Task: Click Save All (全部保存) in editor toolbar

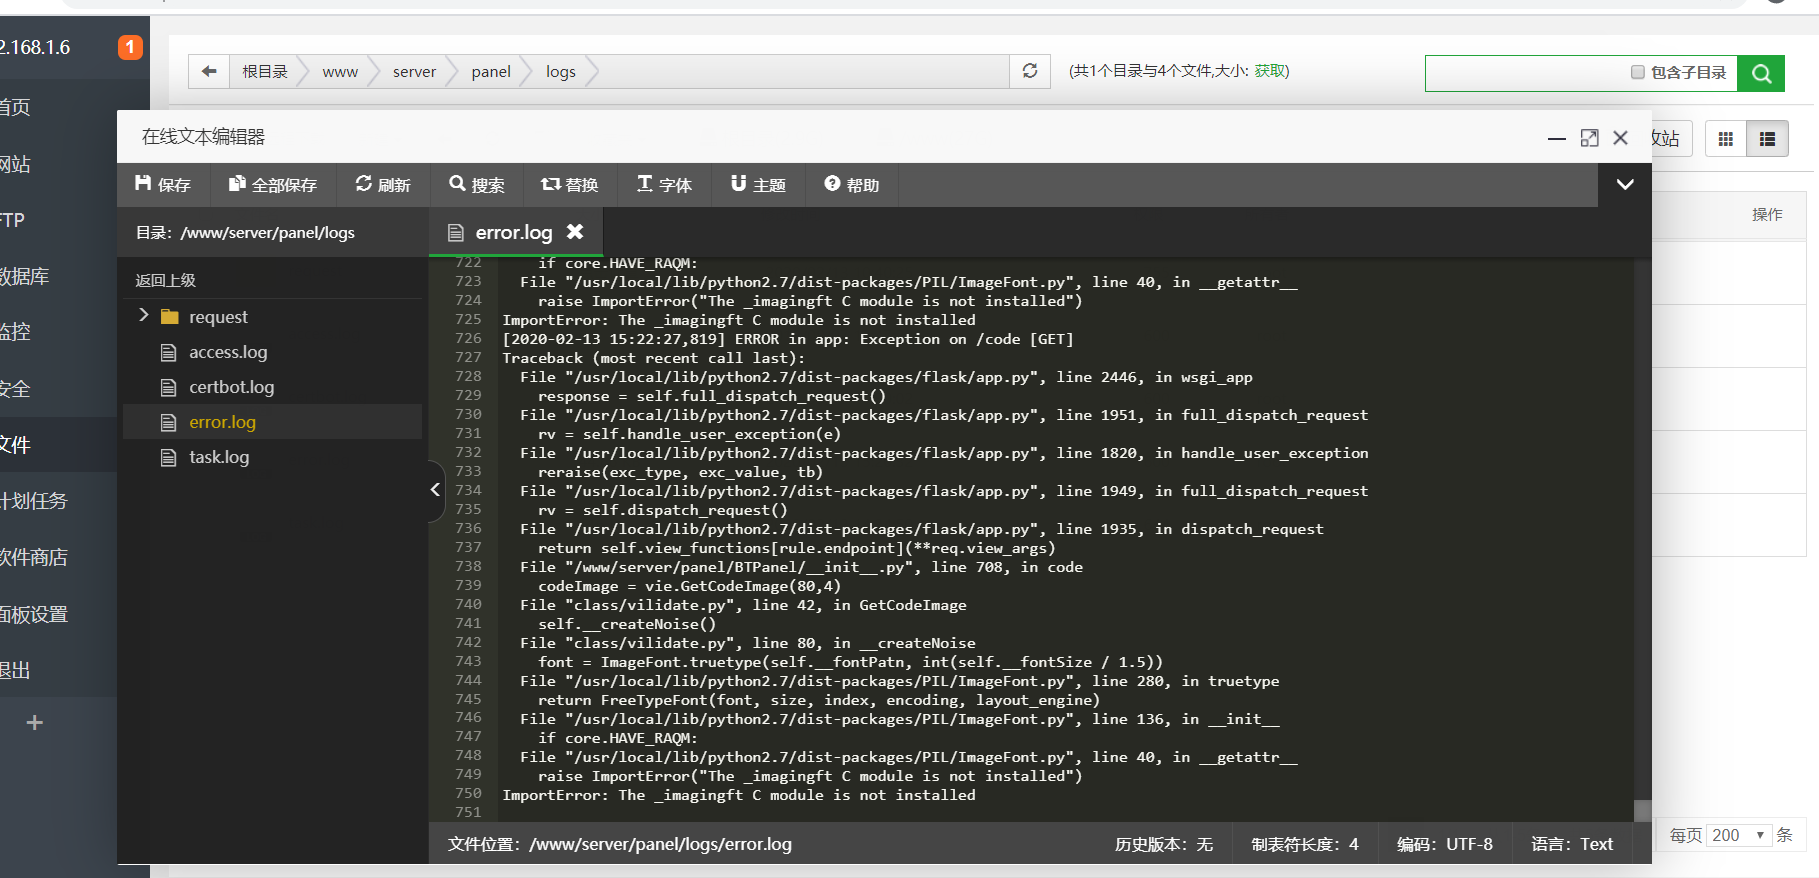Action: click(x=273, y=185)
